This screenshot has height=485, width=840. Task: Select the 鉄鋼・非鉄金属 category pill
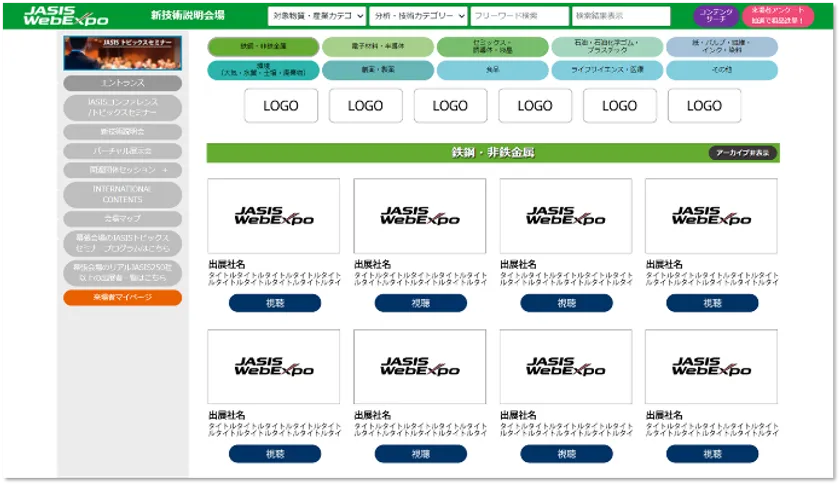point(263,47)
